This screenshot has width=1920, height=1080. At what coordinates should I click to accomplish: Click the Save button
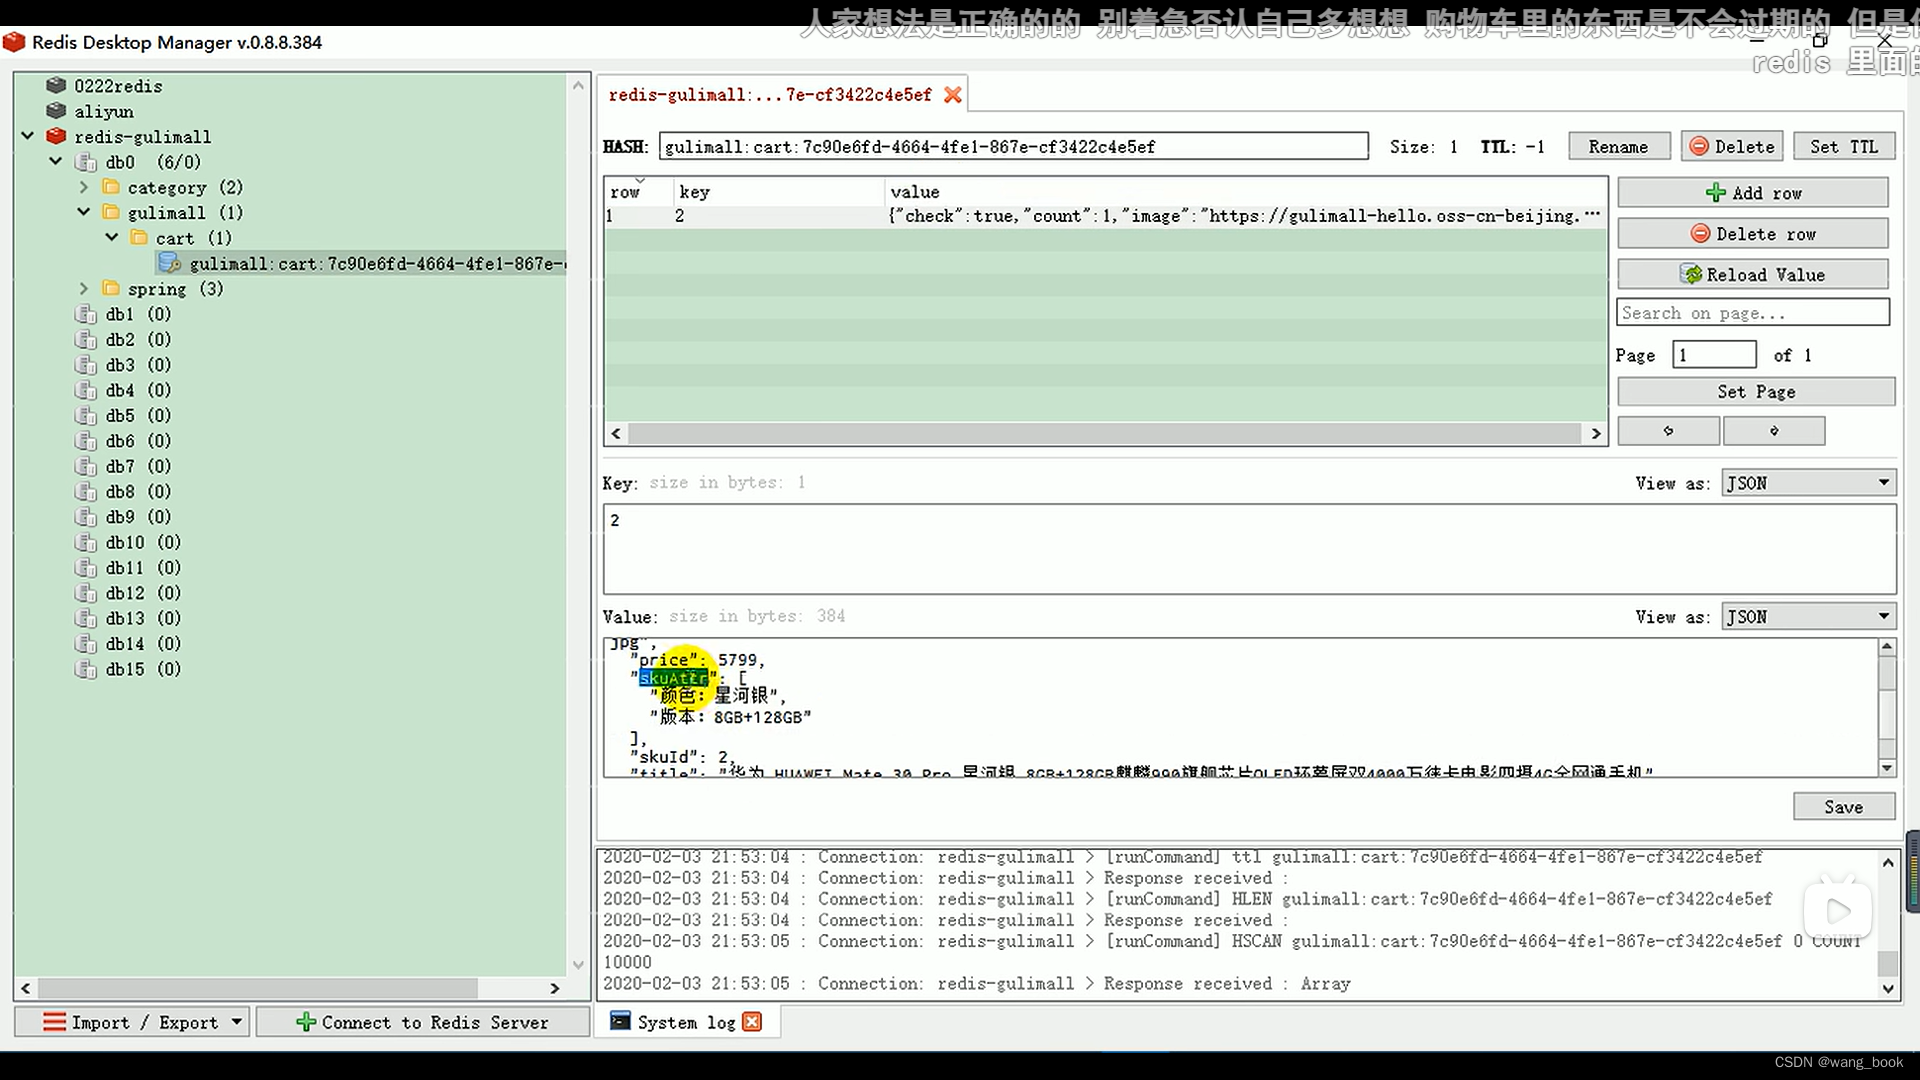pyautogui.click(x=1844, y=807)
